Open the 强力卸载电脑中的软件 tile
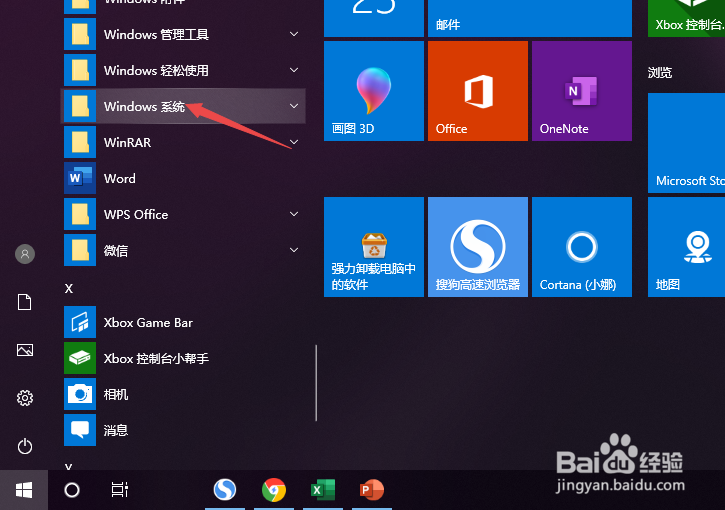Viewport: 725px width, 510px height. (x=374, y=247)
